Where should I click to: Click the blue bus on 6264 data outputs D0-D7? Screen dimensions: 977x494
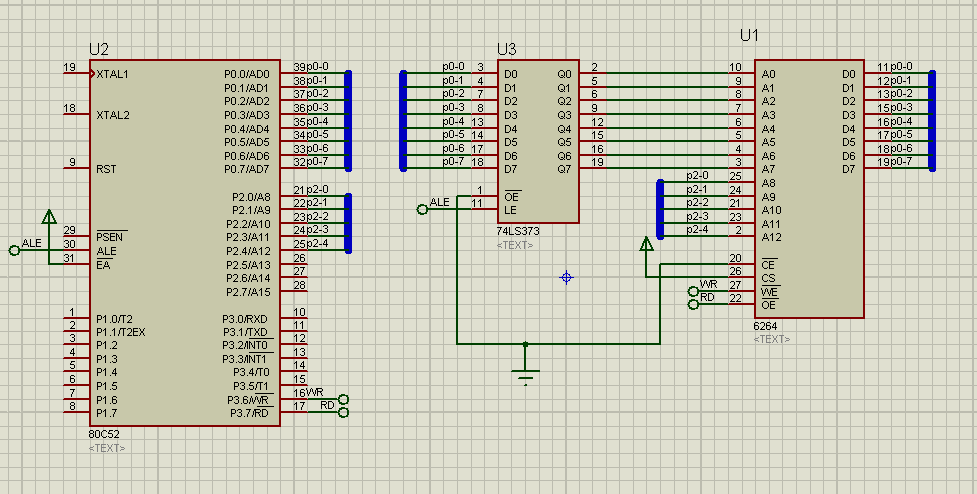[x=931, y=120]
